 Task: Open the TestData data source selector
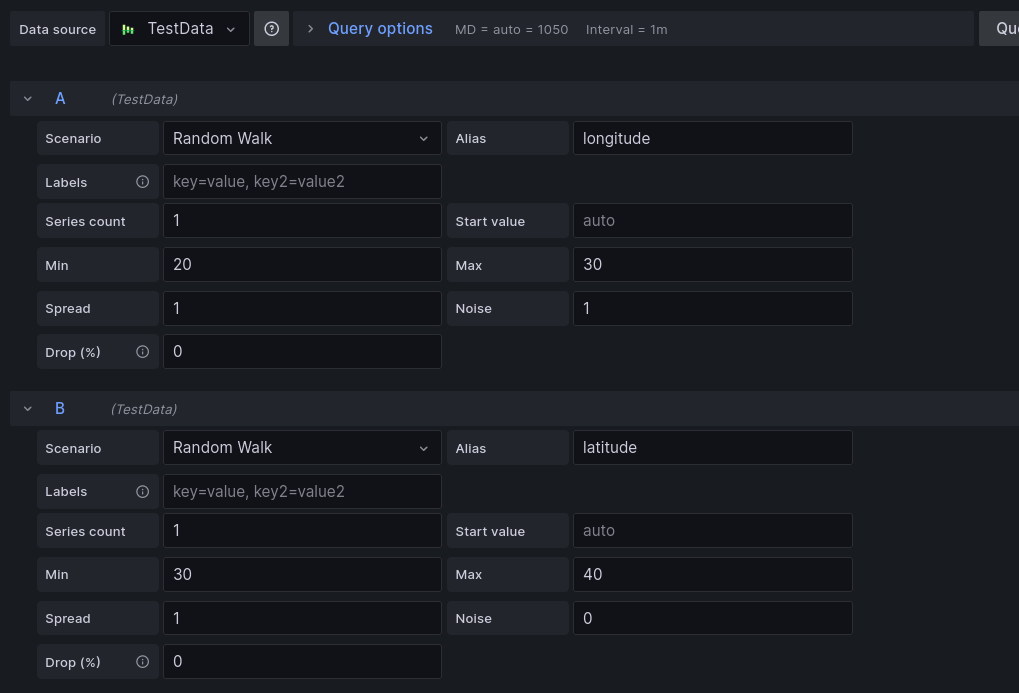(179, 29)
